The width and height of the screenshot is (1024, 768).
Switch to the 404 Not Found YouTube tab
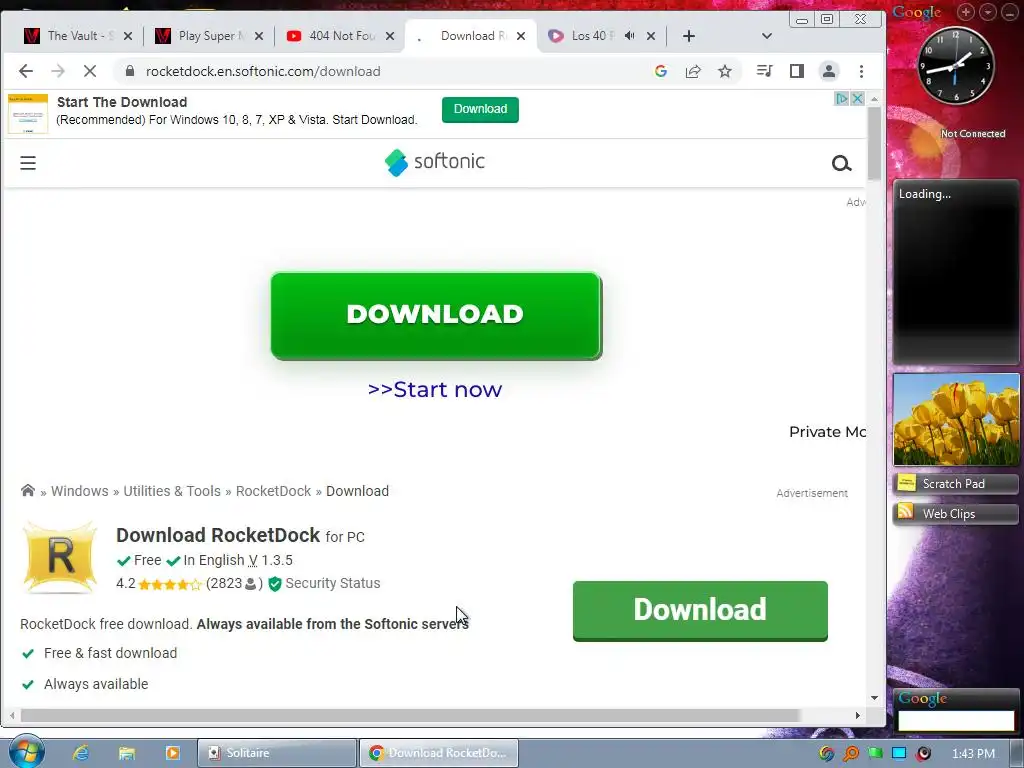pyautogui.click(x=340, y=36)
